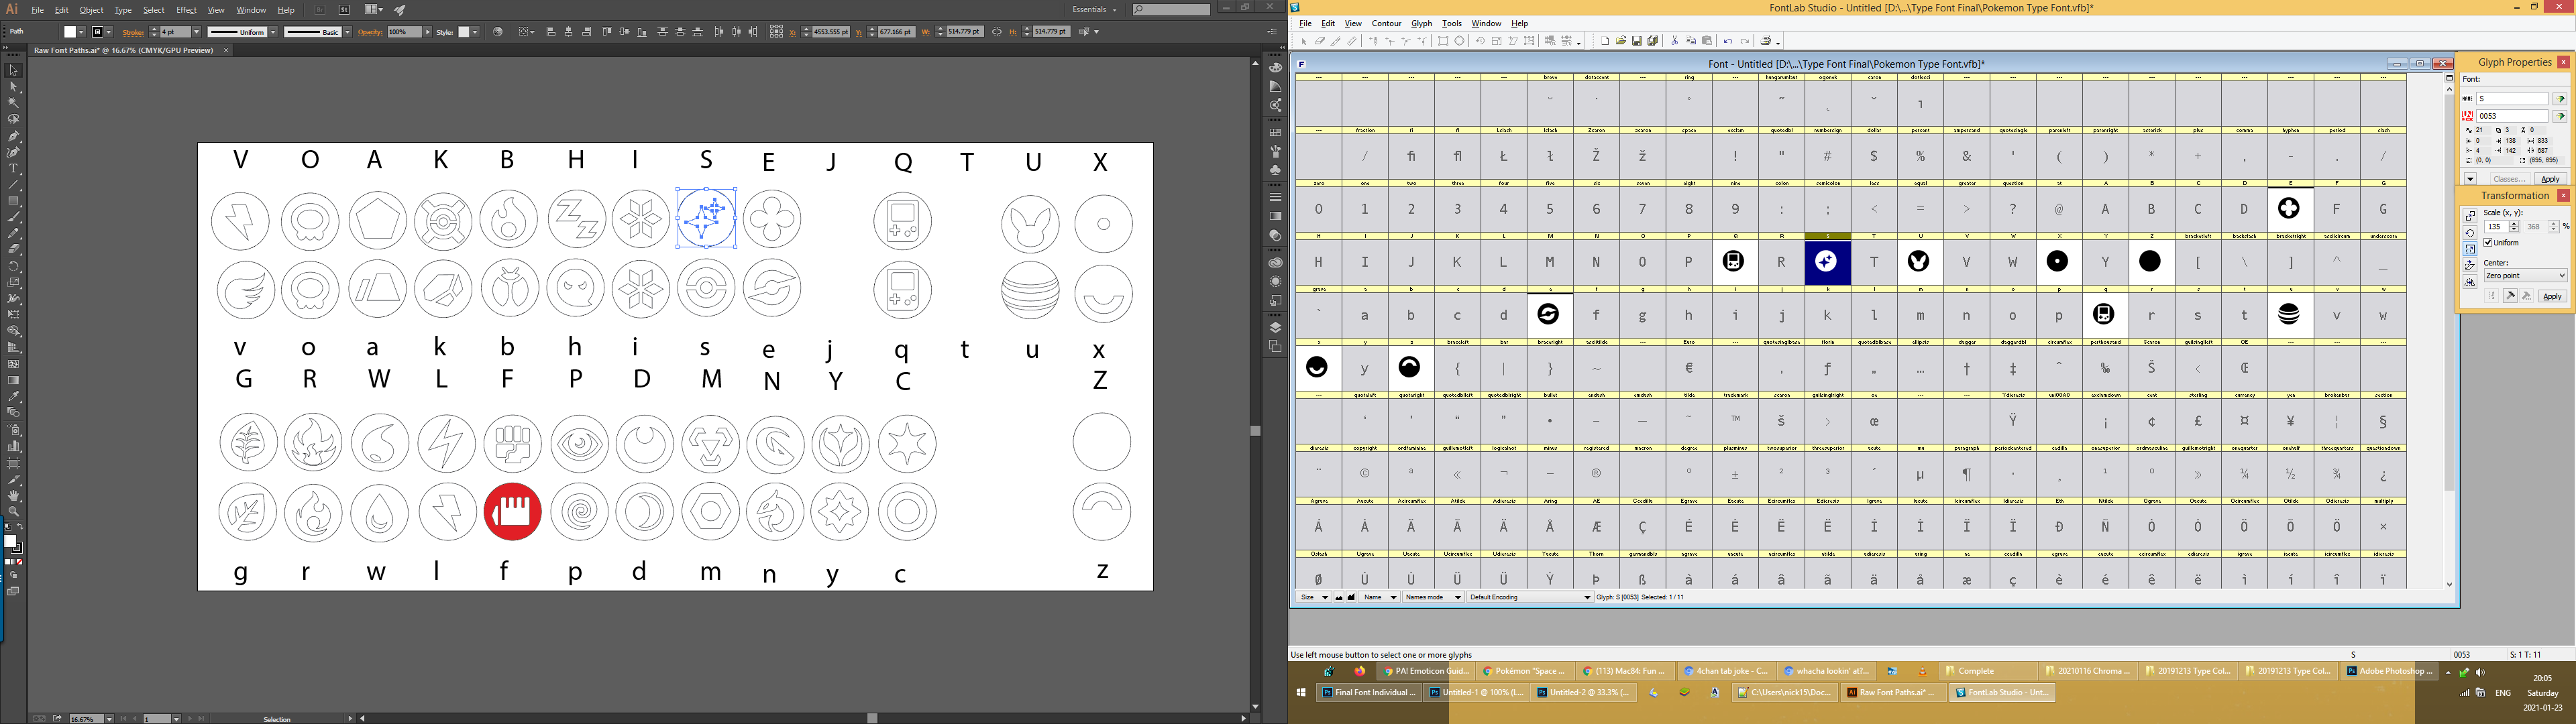Click Apply in the Glyph Properties panel
Viewport: 2576px width, 724px height.
[2551, 179]
